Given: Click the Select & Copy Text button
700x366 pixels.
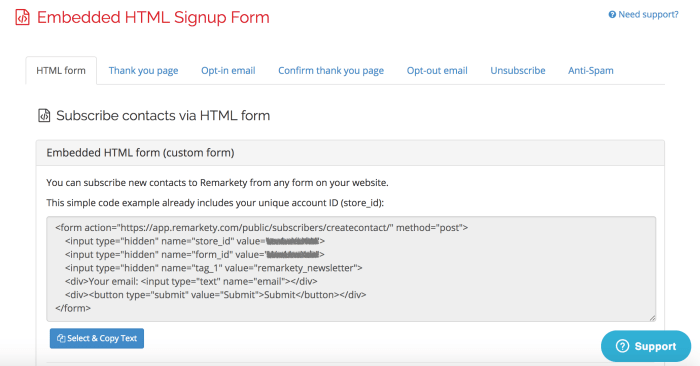Looking at the screenshot, I should (x=97, y=338).
